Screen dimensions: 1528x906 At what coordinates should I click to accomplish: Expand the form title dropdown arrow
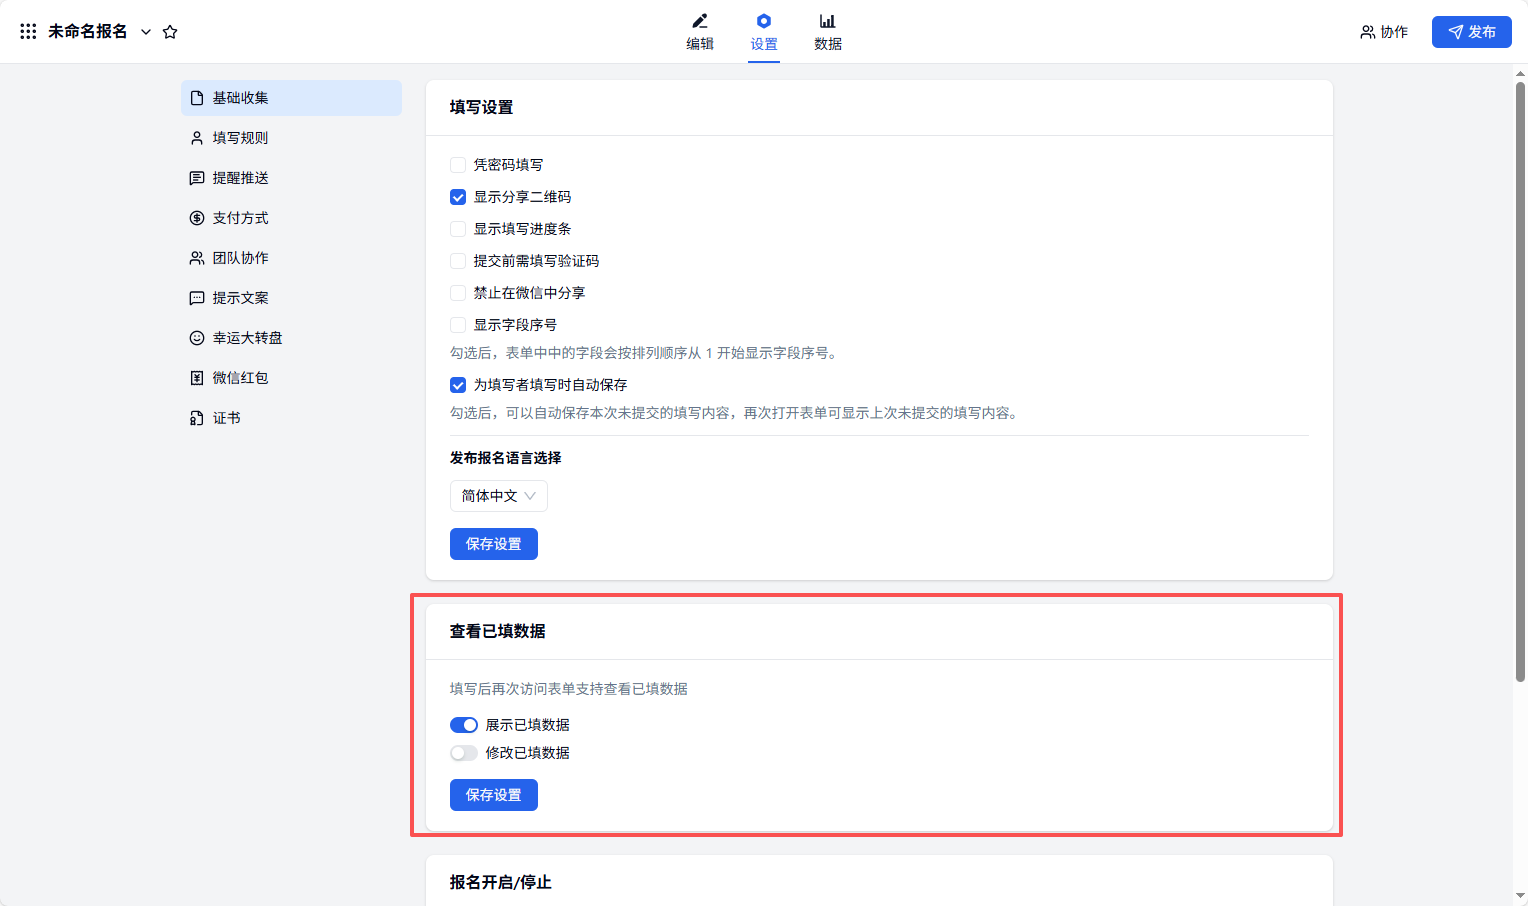coord(146,32)
